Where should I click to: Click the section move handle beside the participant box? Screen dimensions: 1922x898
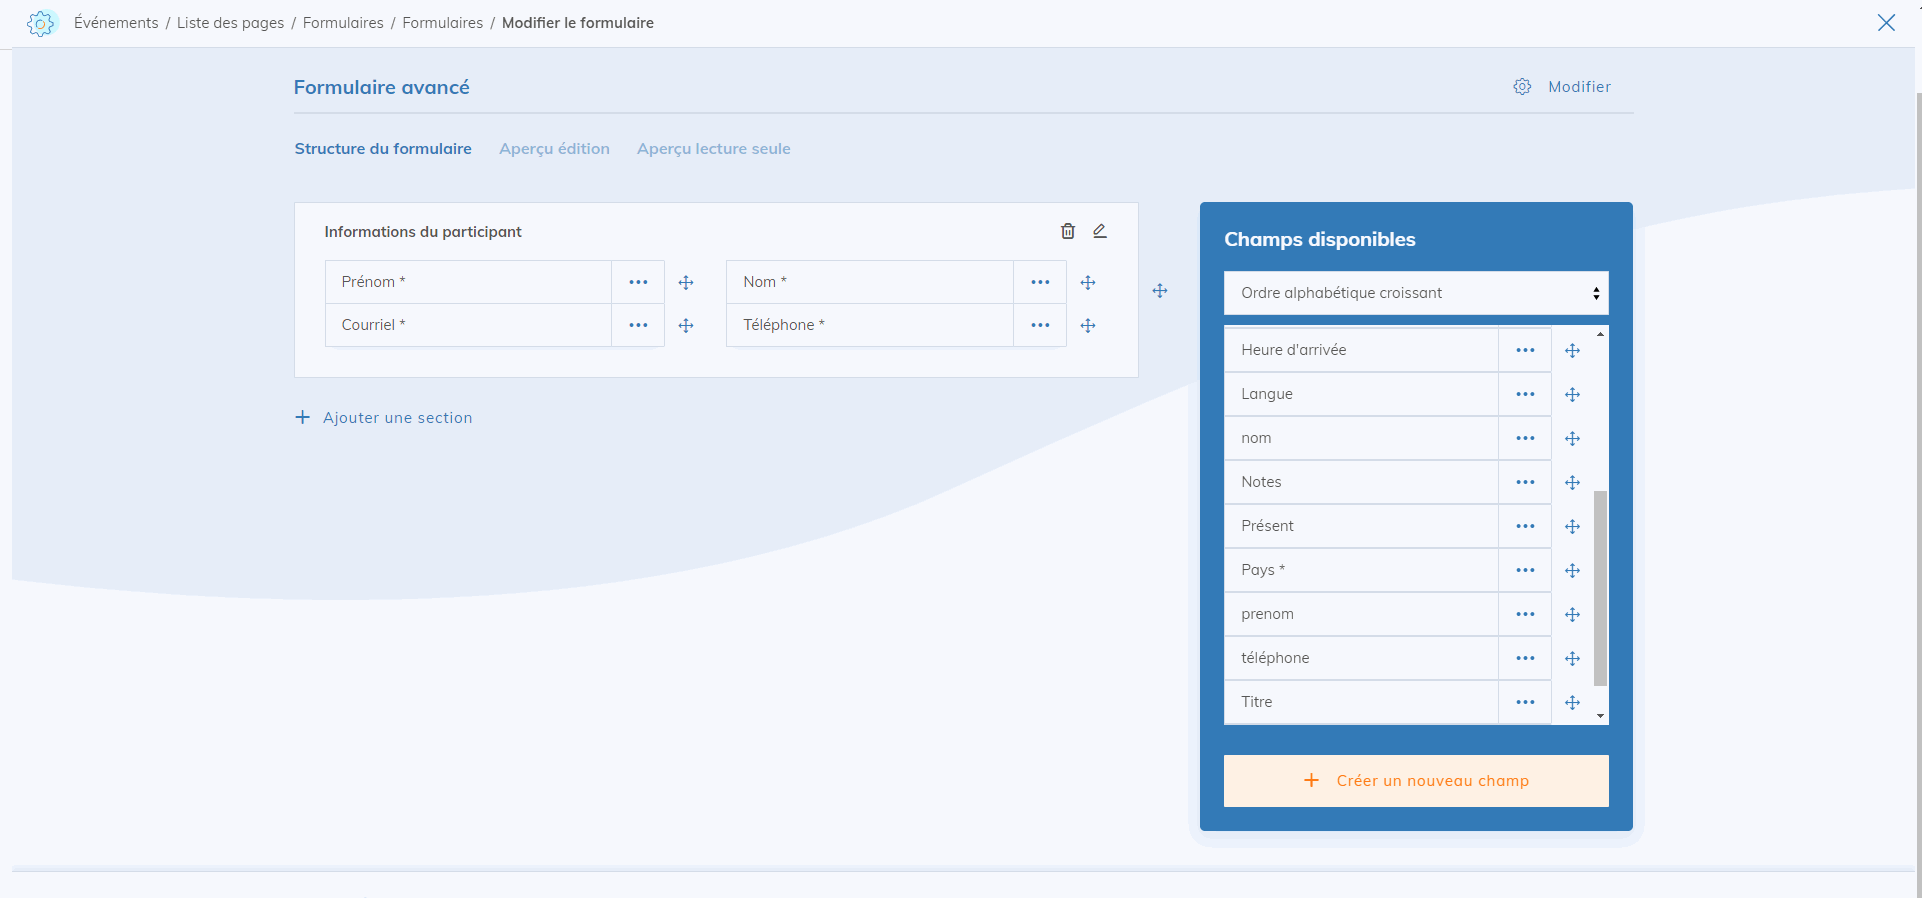(1159, 291)
